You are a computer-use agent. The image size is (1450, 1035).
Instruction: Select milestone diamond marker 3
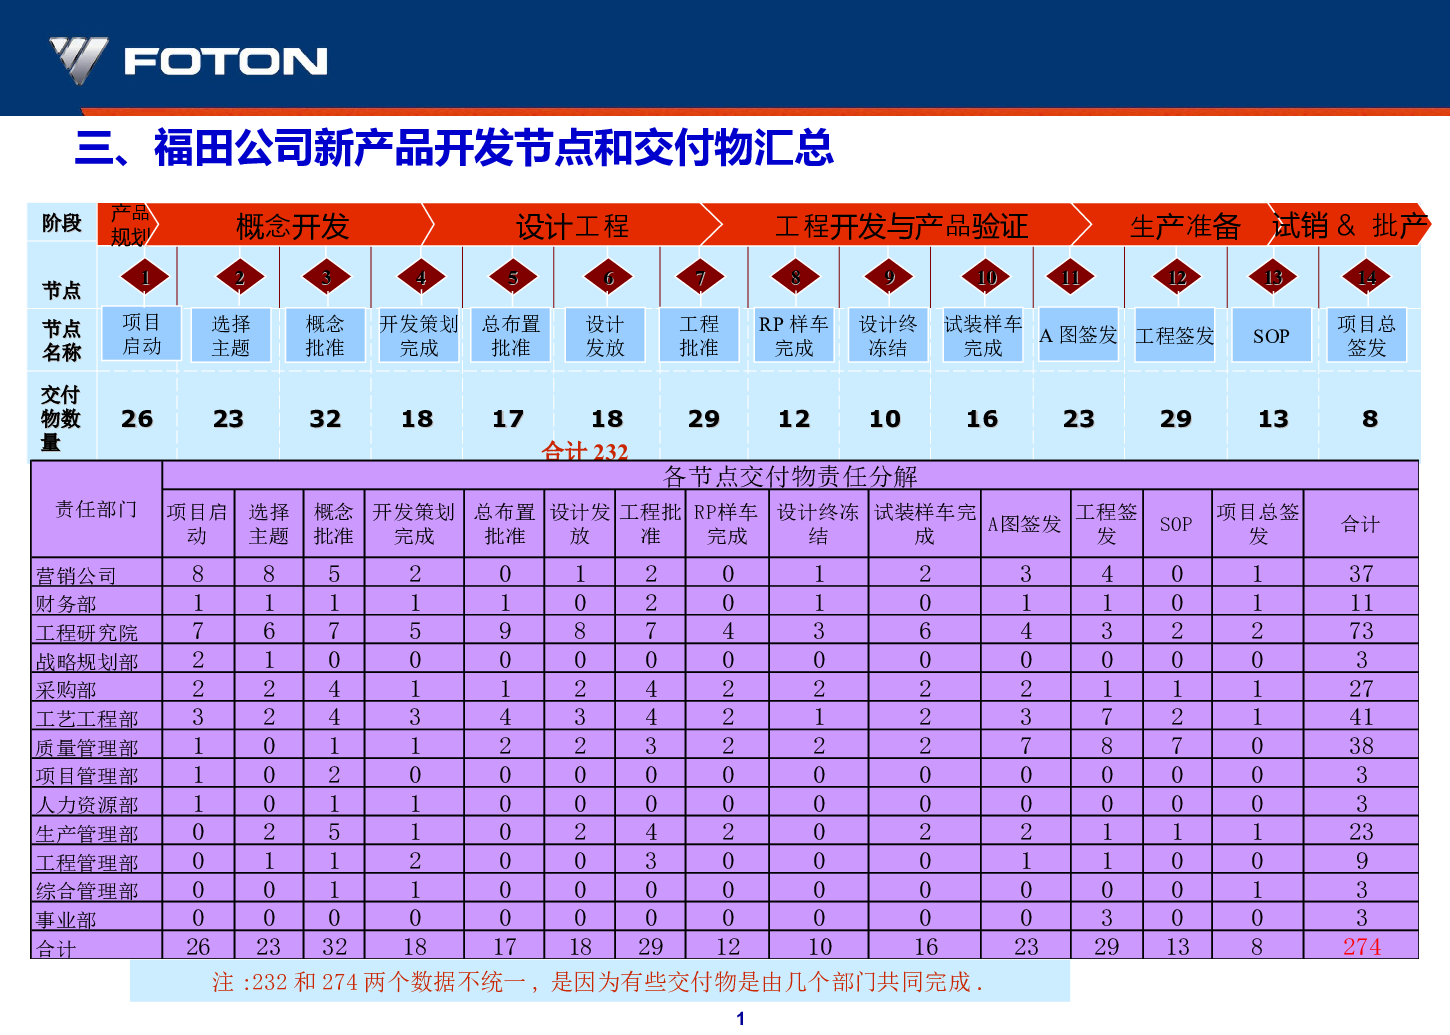click(326, 277)
